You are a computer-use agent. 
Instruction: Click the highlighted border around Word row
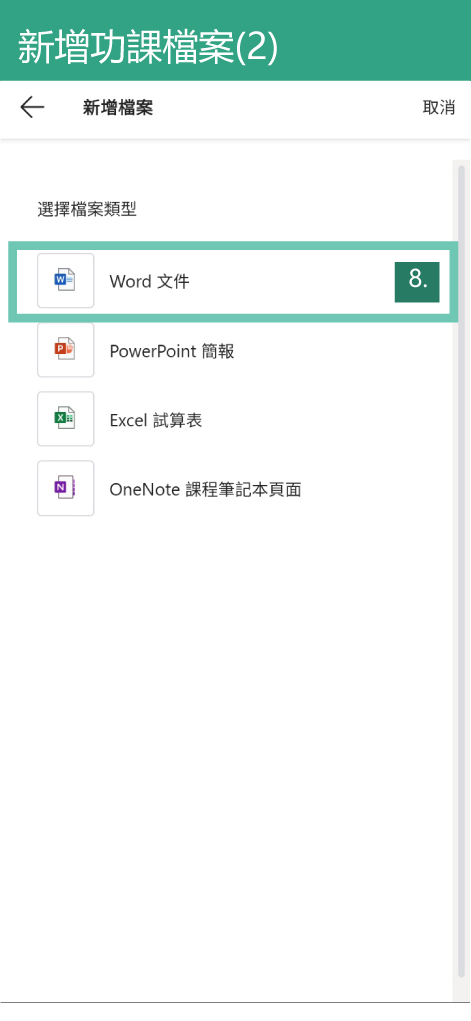(x=233, y=245)
